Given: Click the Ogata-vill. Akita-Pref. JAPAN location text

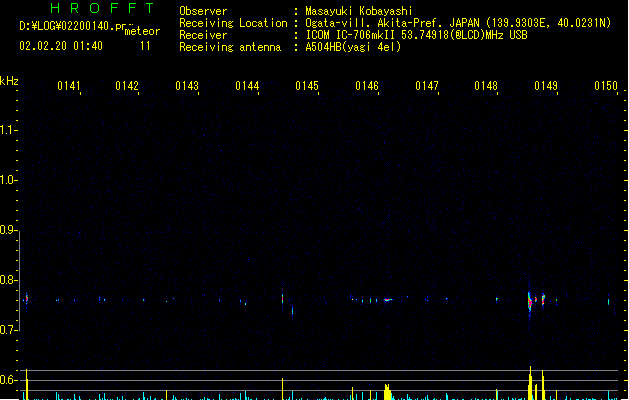Looking at the screenshot, I should [393, 23].
